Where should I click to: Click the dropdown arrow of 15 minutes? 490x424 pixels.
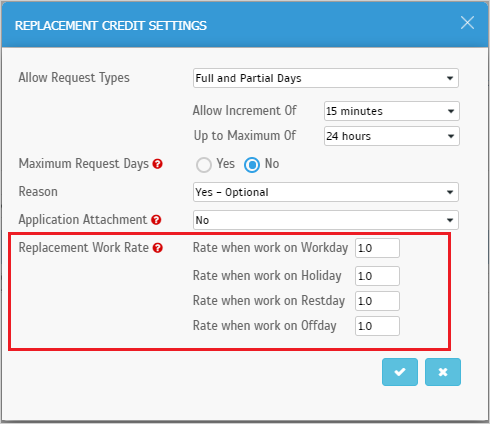point(451,111)
